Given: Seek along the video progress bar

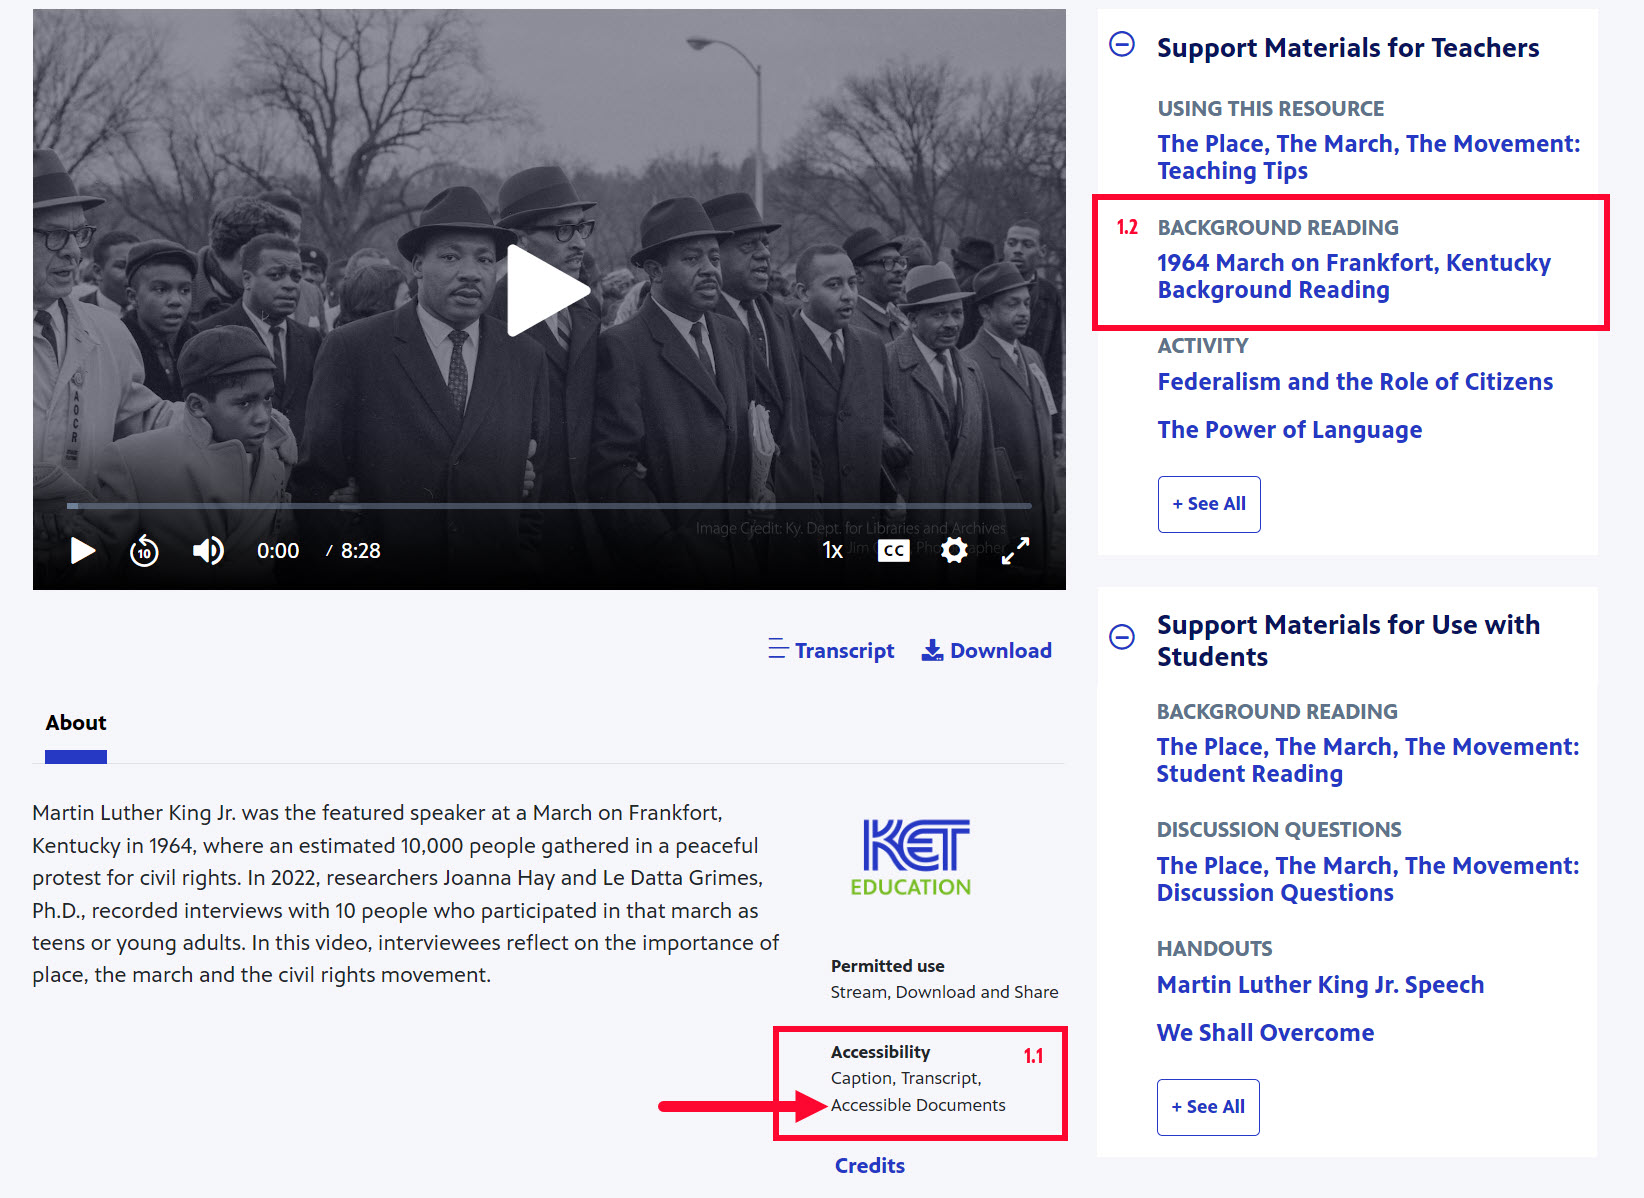Looking at the screenshot, I should click(x=549, y=506).
